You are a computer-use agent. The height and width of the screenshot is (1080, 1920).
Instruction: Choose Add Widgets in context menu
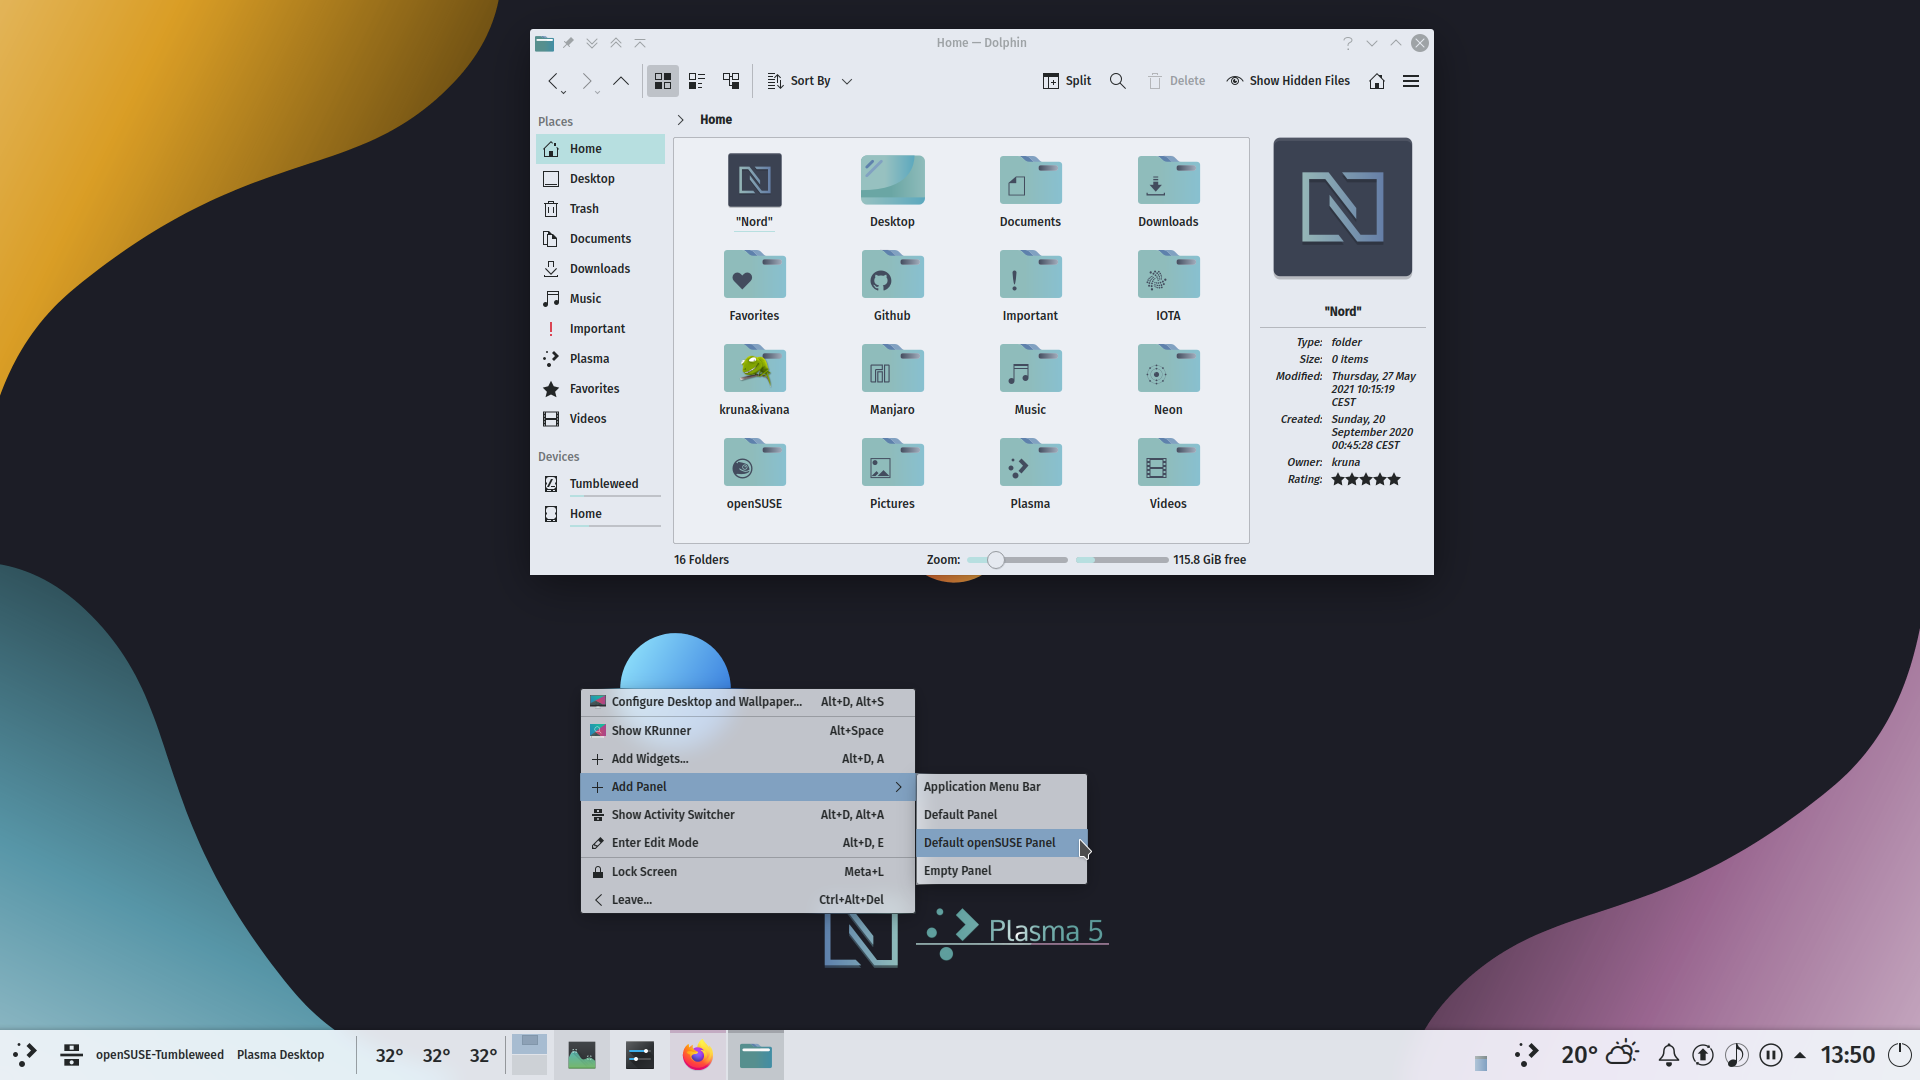coord(748,759)
